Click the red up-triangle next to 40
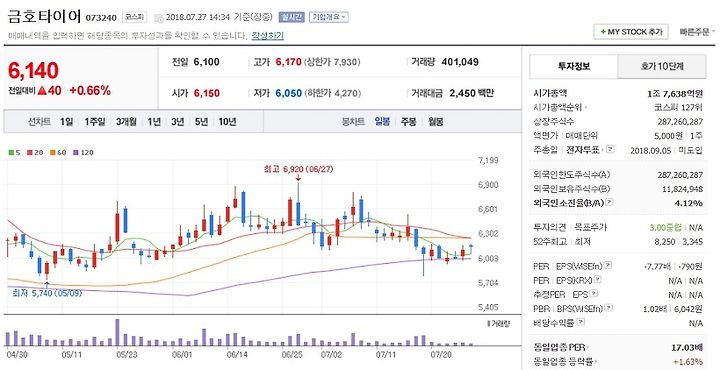The height and width of the screenshot is (370, 720). [x=42, y=91]
